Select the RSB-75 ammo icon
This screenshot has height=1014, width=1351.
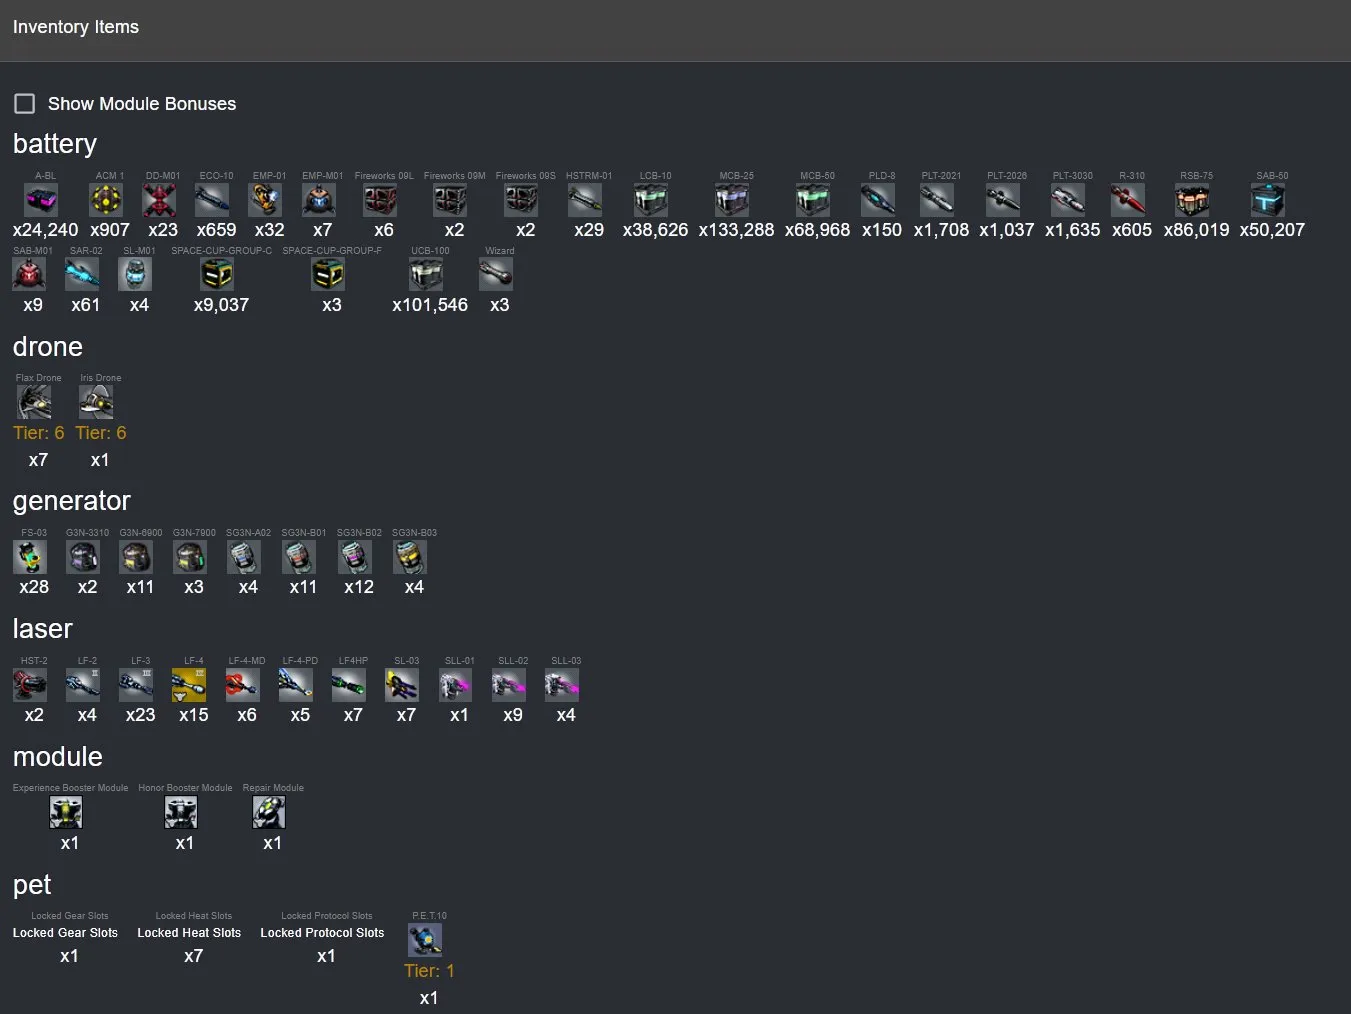(1193, 200)
